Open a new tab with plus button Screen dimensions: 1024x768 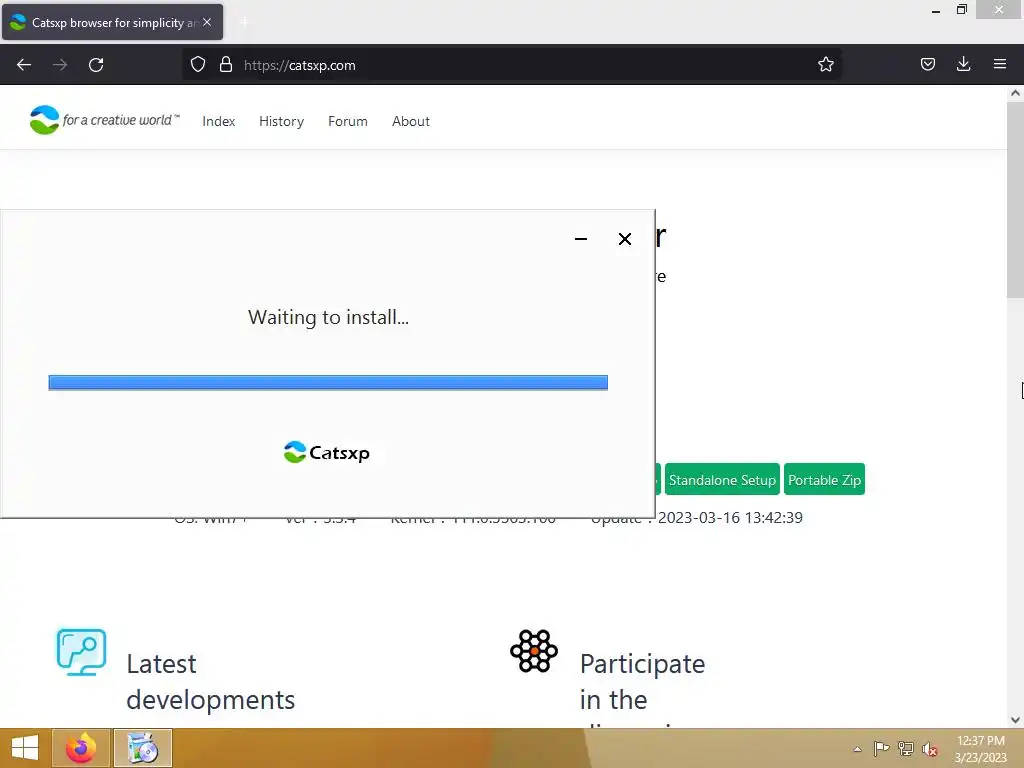[244, 22]
